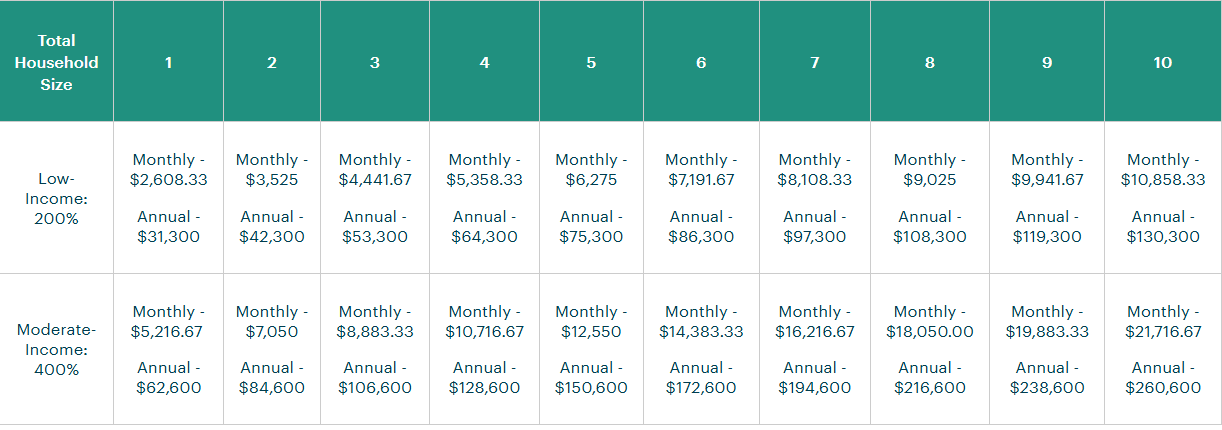Select household size 5 column header
Screen dimensions: 1222x430
(591, 62)
